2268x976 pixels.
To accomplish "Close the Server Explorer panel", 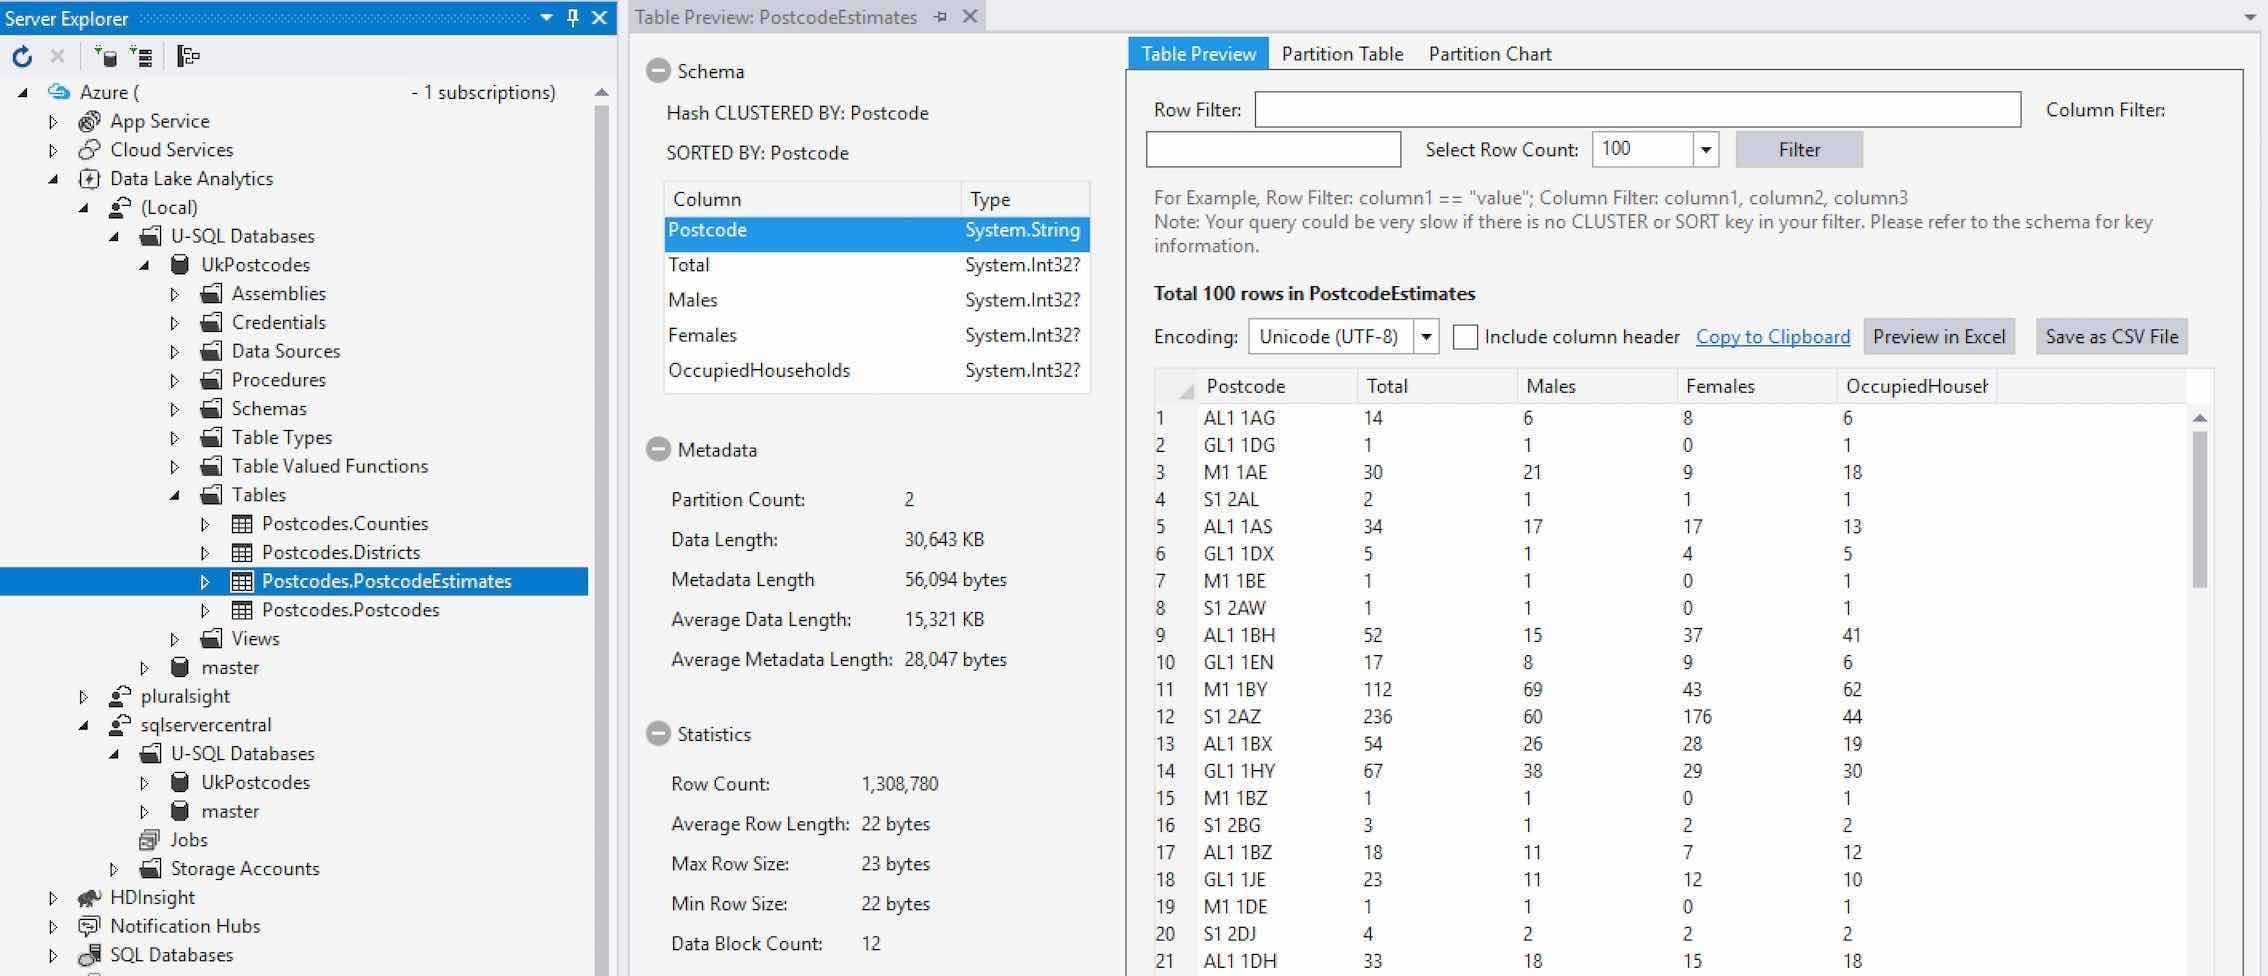I will coord(599,18).
